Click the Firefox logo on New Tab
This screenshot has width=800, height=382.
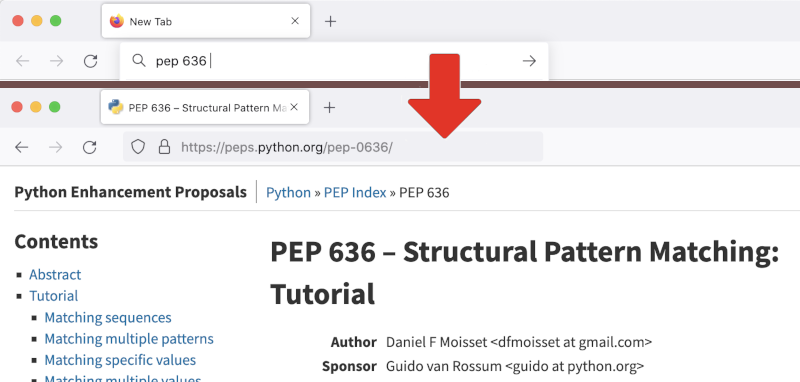click(117, 21)
